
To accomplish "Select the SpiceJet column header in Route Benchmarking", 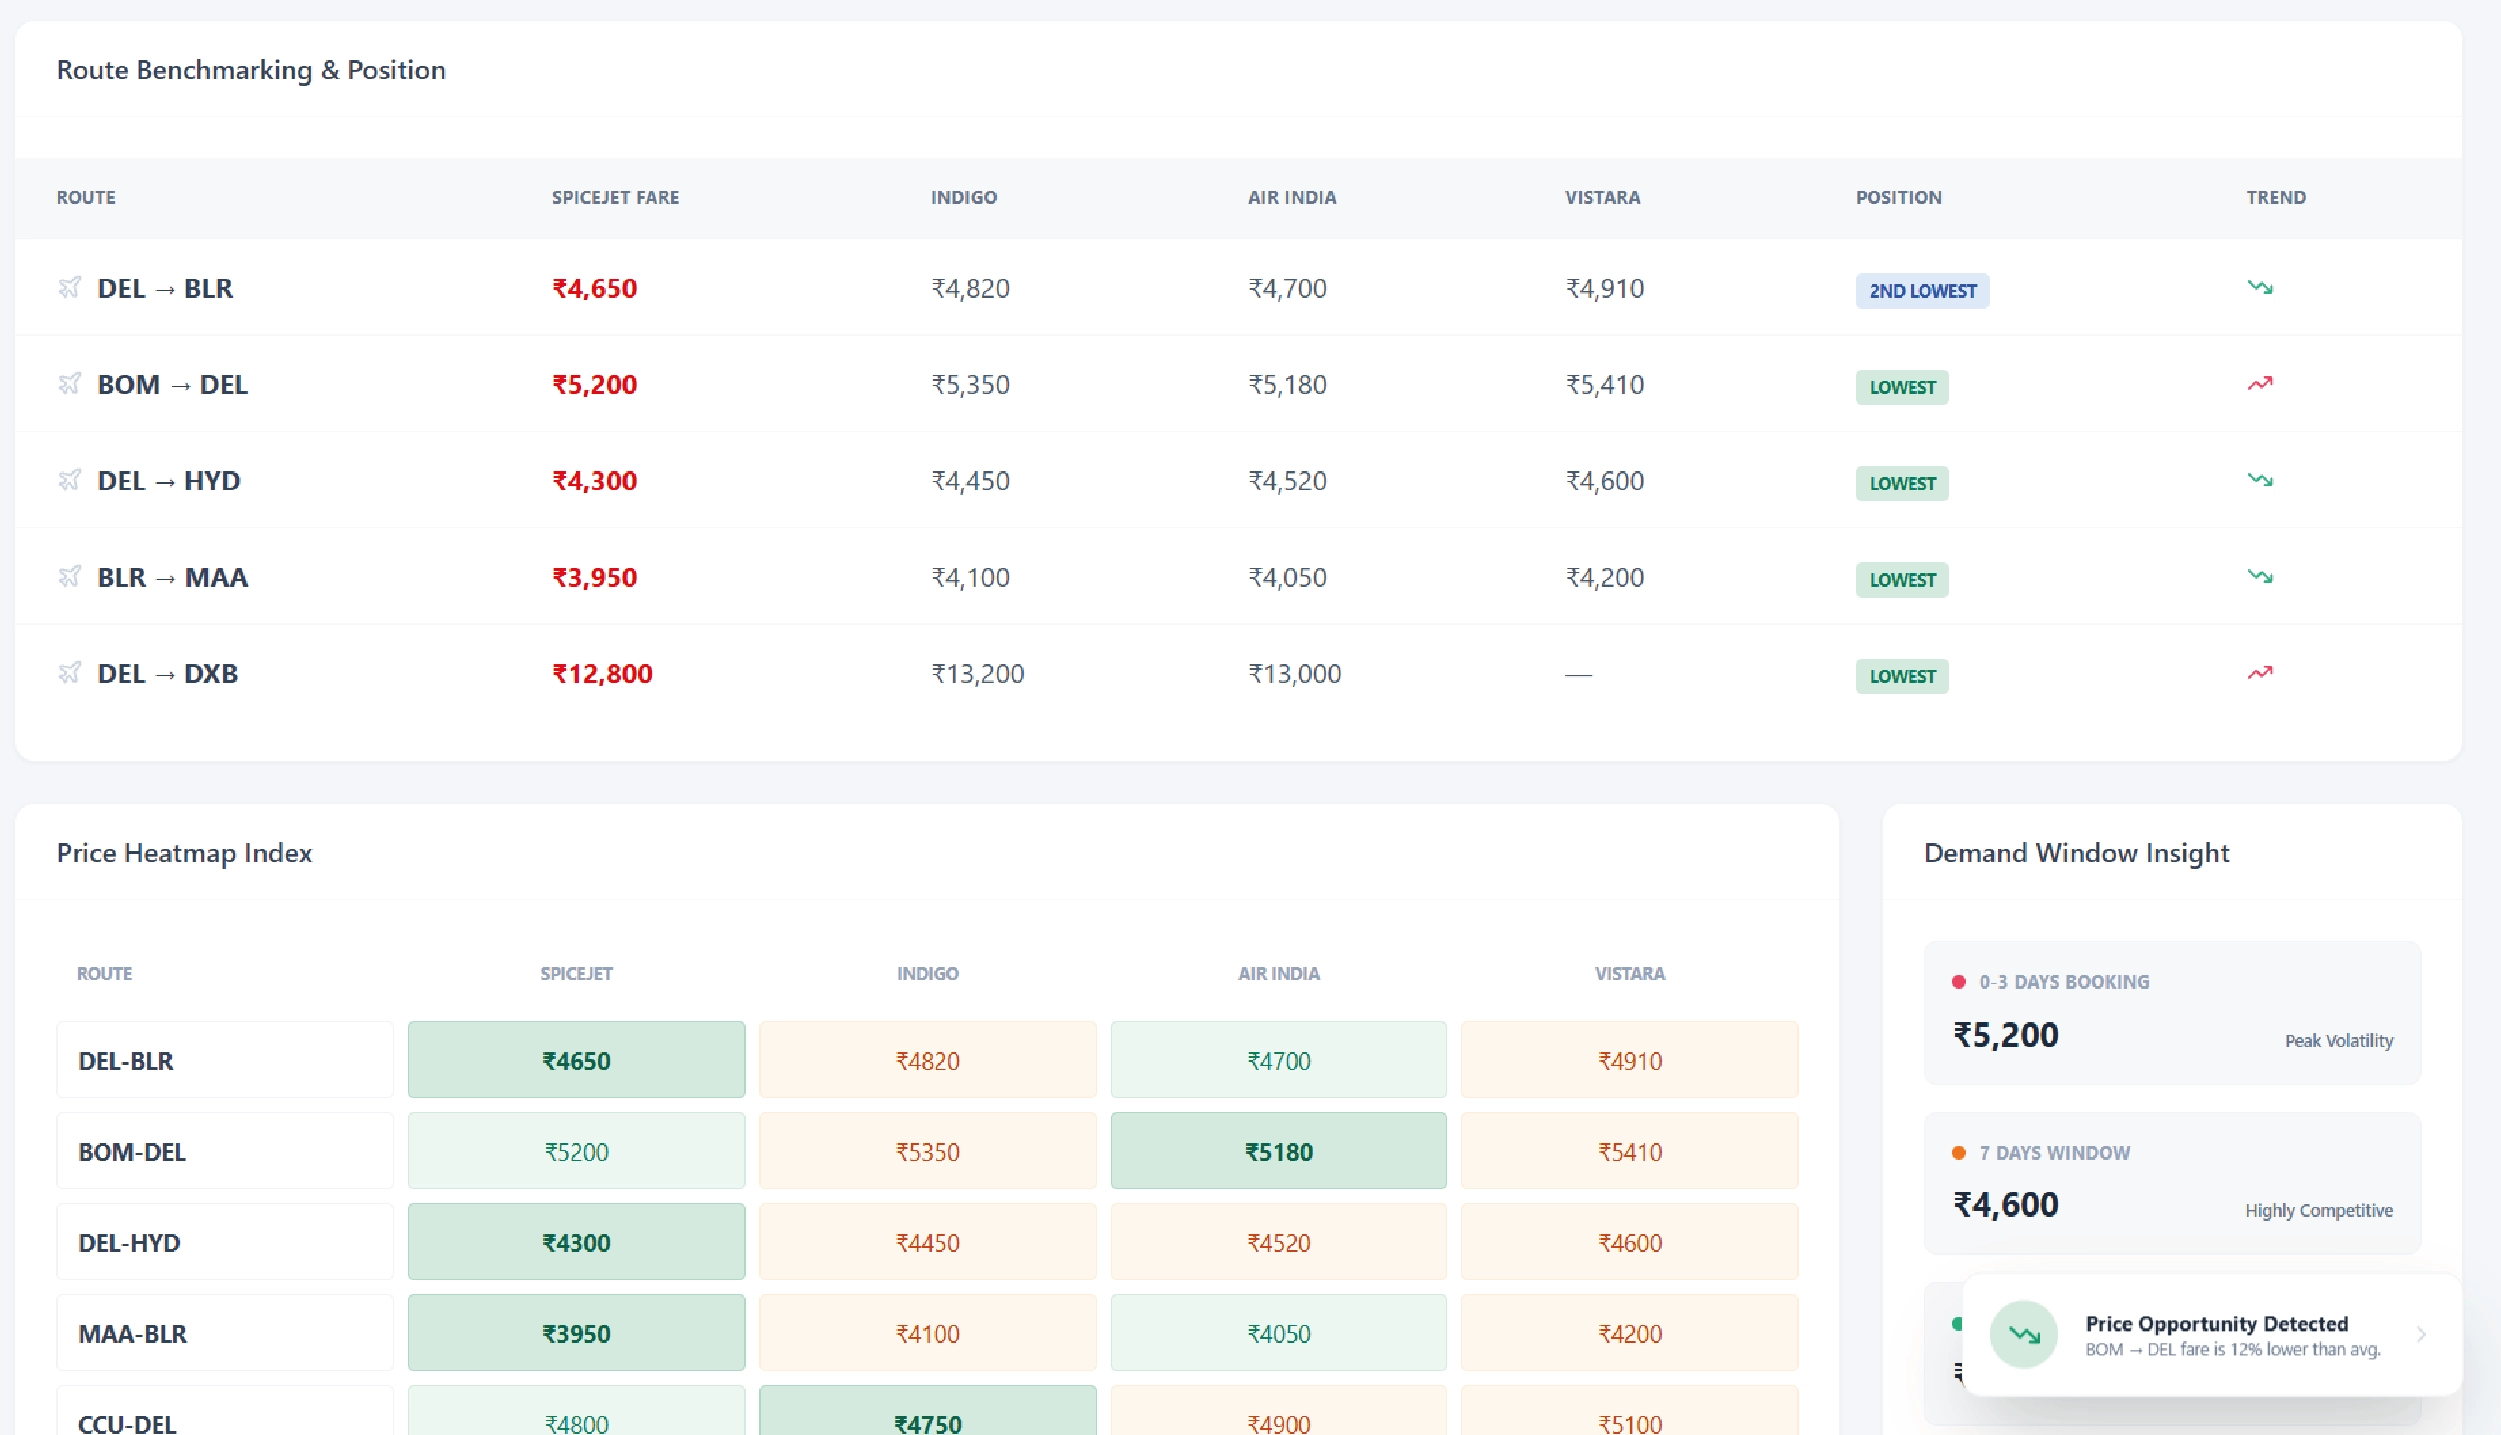I will [616, 197].
